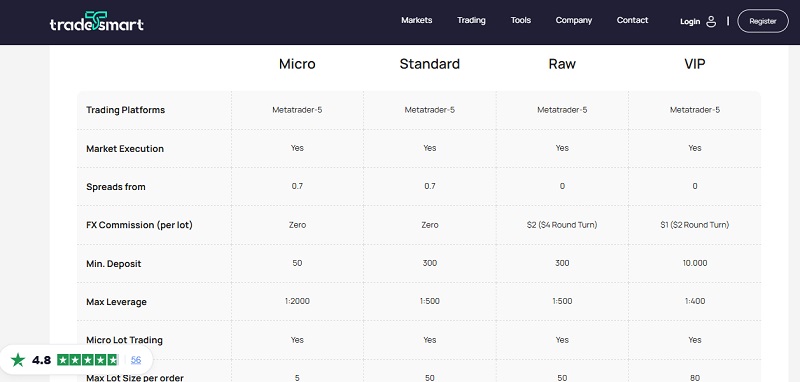
Task: Click VIP max lot size 80
Action: [695, 378]
